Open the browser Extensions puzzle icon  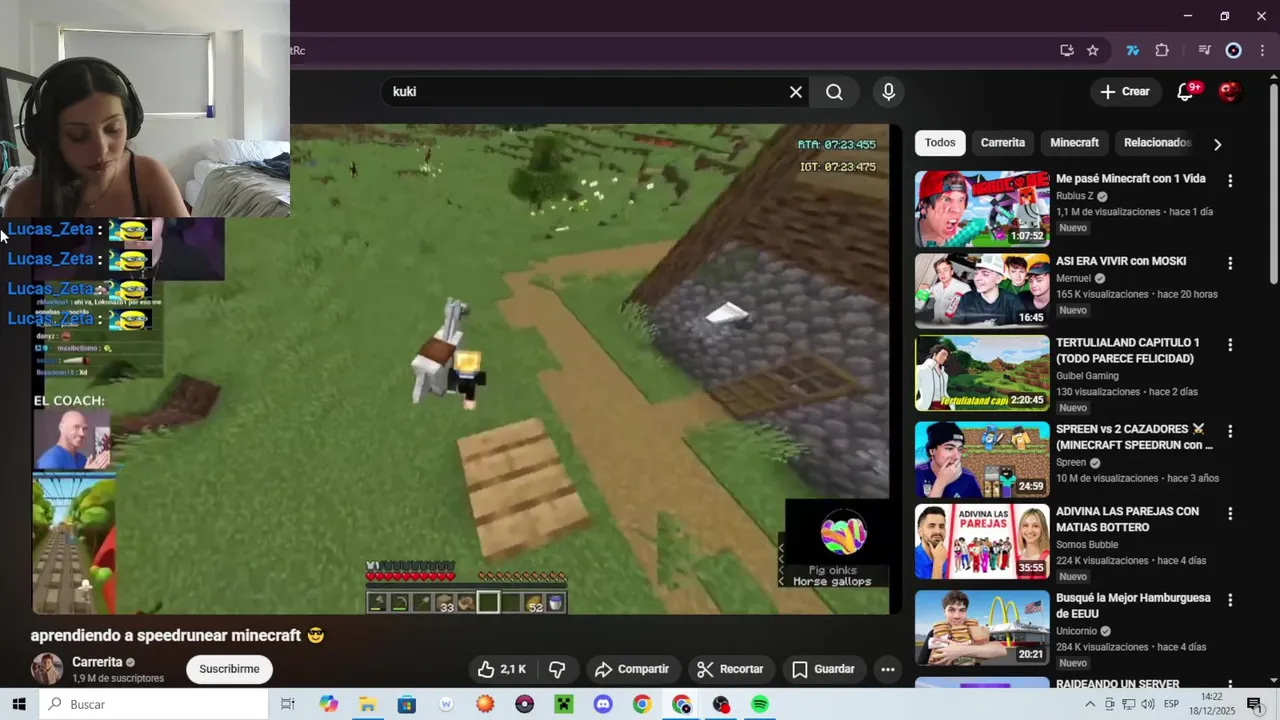(x=1162, y=50)
